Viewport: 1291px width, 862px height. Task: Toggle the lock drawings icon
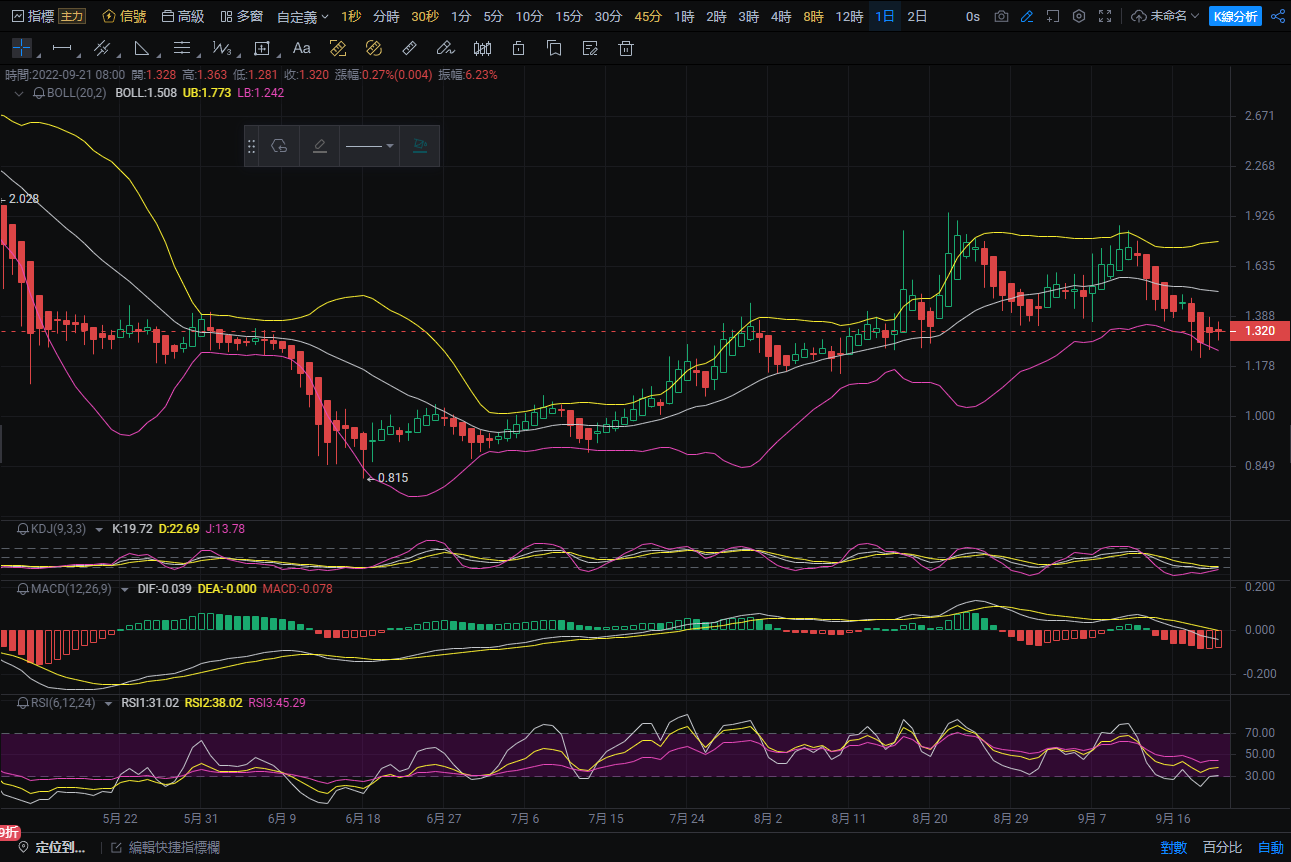click(x=518, y=48)
